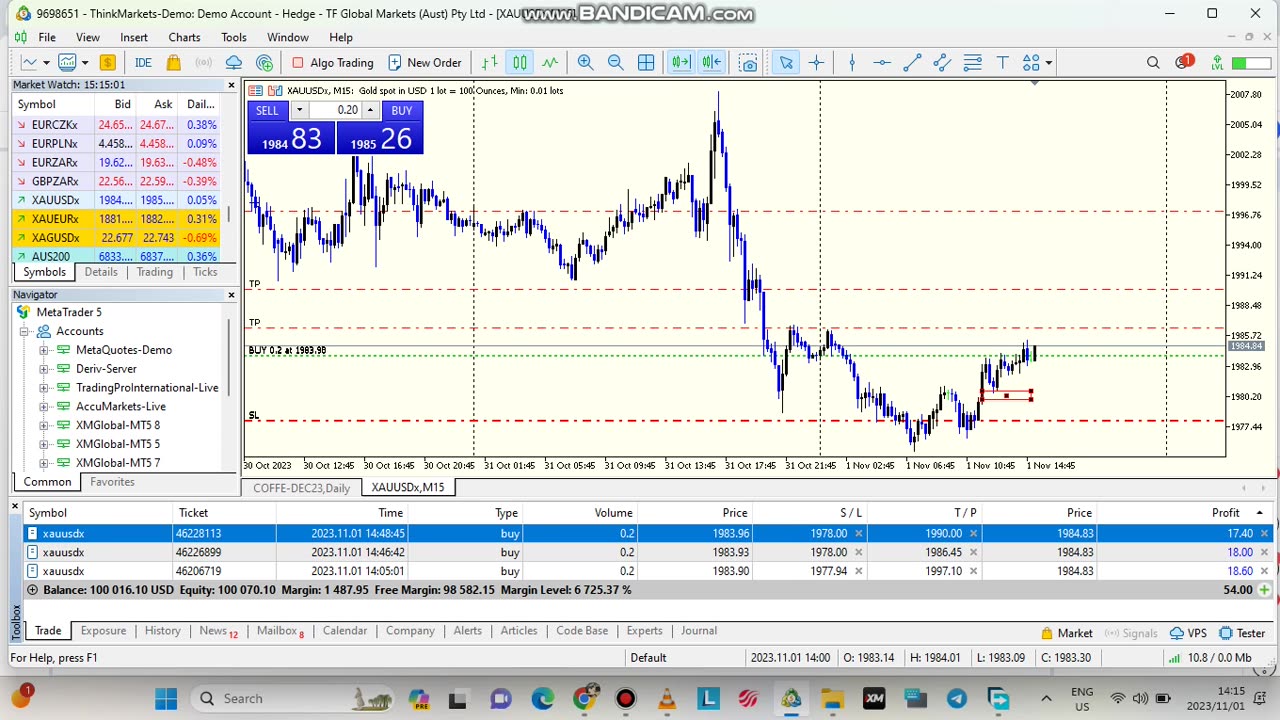Open Market link in Toolbox bar
The image size is (1280, 720).
(1067, 633)
